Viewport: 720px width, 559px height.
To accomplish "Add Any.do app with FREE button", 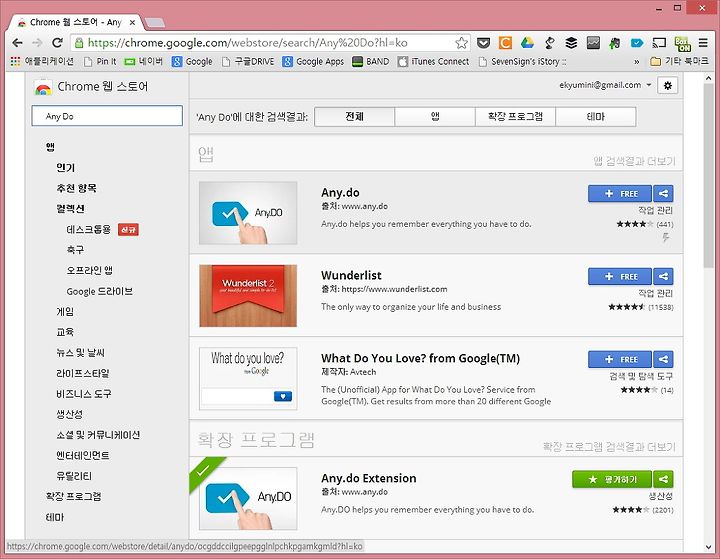I will (619, 193).
